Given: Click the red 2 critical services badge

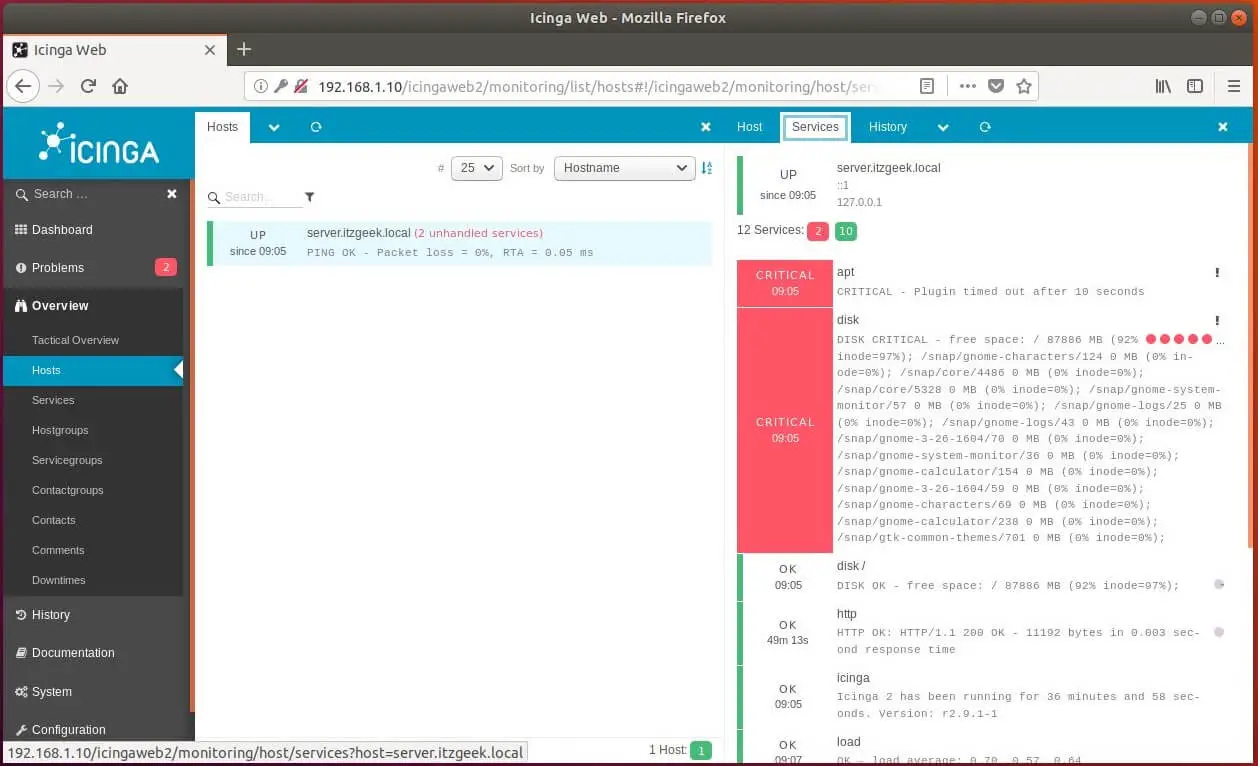Looking at the screenshot, I should pos(818,231).
